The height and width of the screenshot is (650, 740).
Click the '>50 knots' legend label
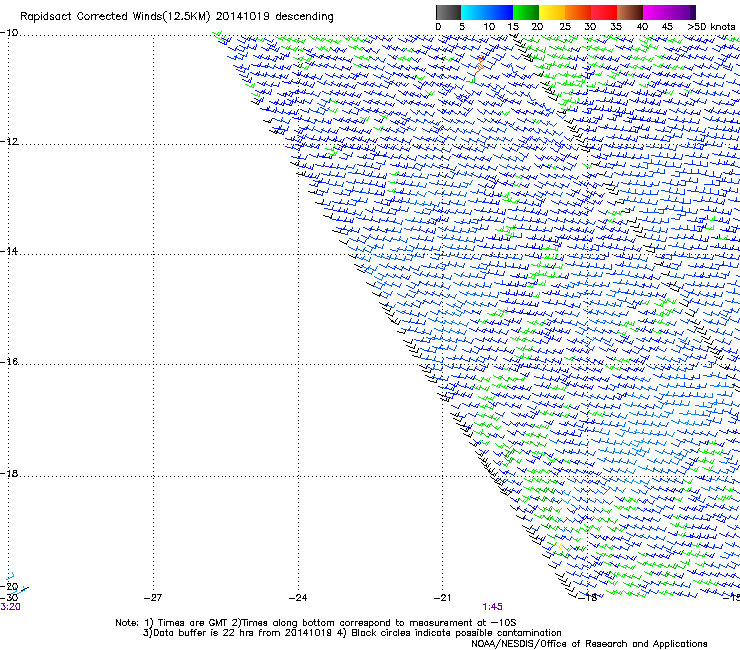point(711,27)
